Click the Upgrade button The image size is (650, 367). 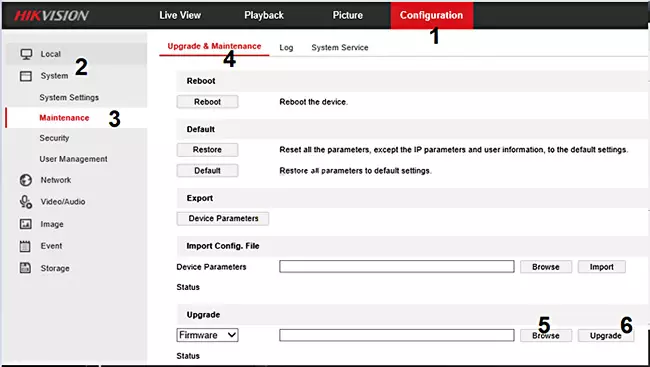(x=606, y=335)
